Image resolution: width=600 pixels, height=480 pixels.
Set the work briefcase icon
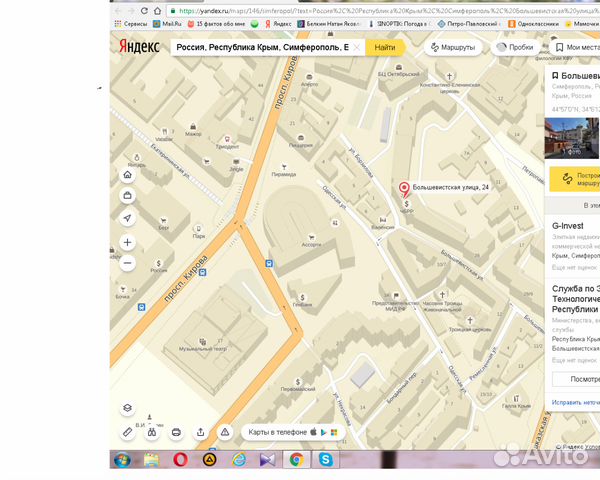tap(127, 196)
